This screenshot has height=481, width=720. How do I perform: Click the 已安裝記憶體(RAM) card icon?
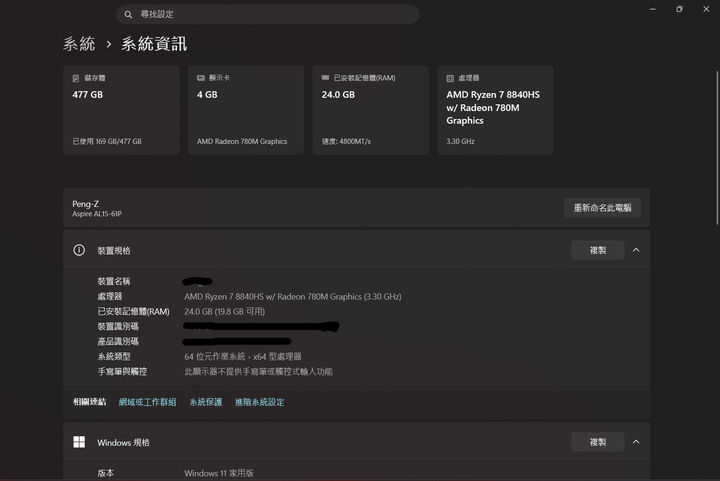tap(325, 78)
